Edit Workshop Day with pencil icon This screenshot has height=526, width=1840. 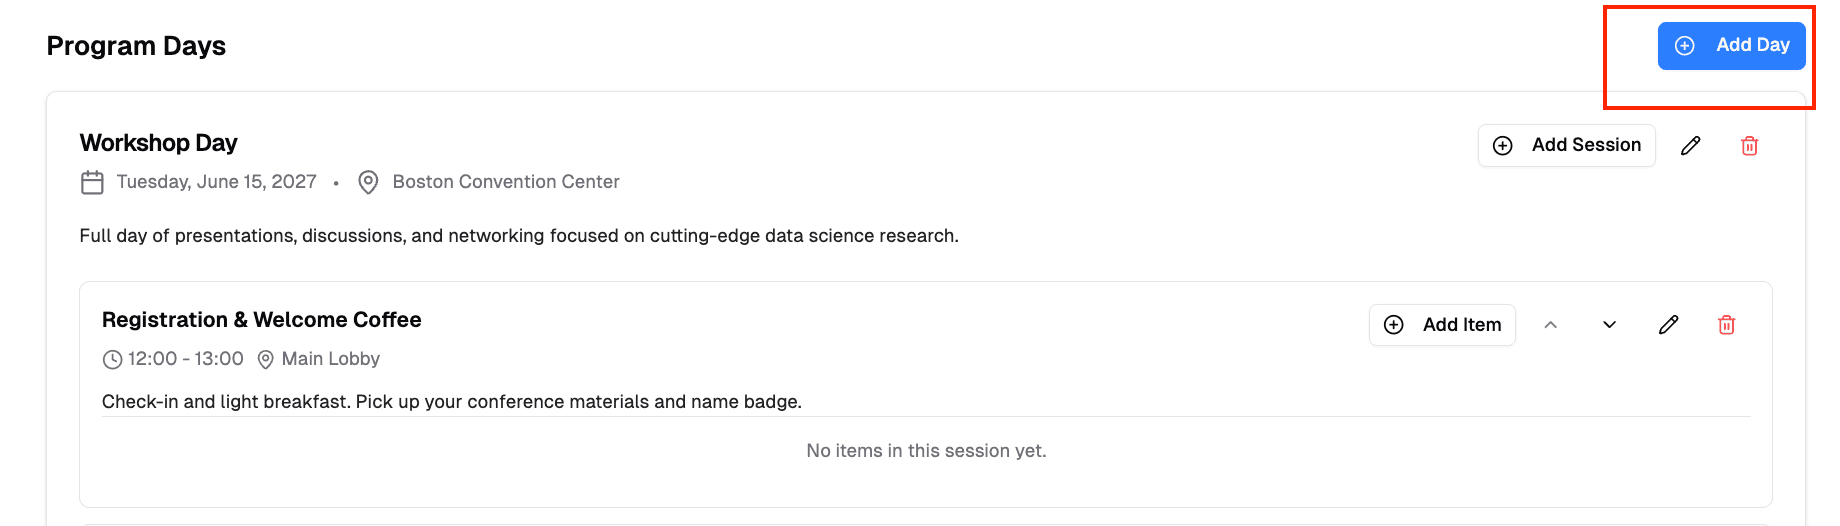pos(1691,146)
